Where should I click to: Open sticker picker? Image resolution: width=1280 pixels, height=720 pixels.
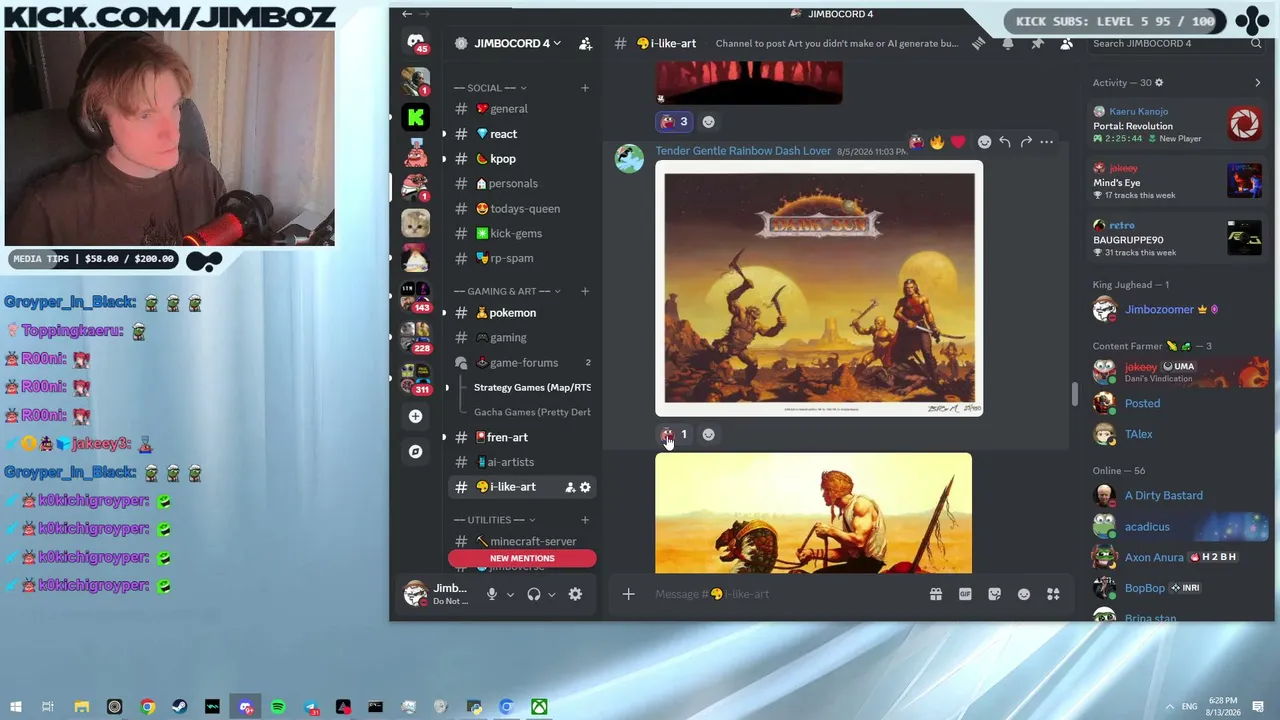click(994, 594)
